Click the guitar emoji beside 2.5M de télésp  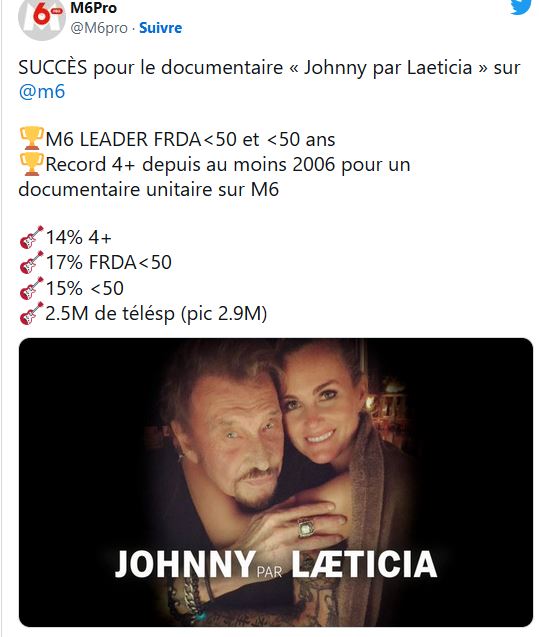(31, 313)
